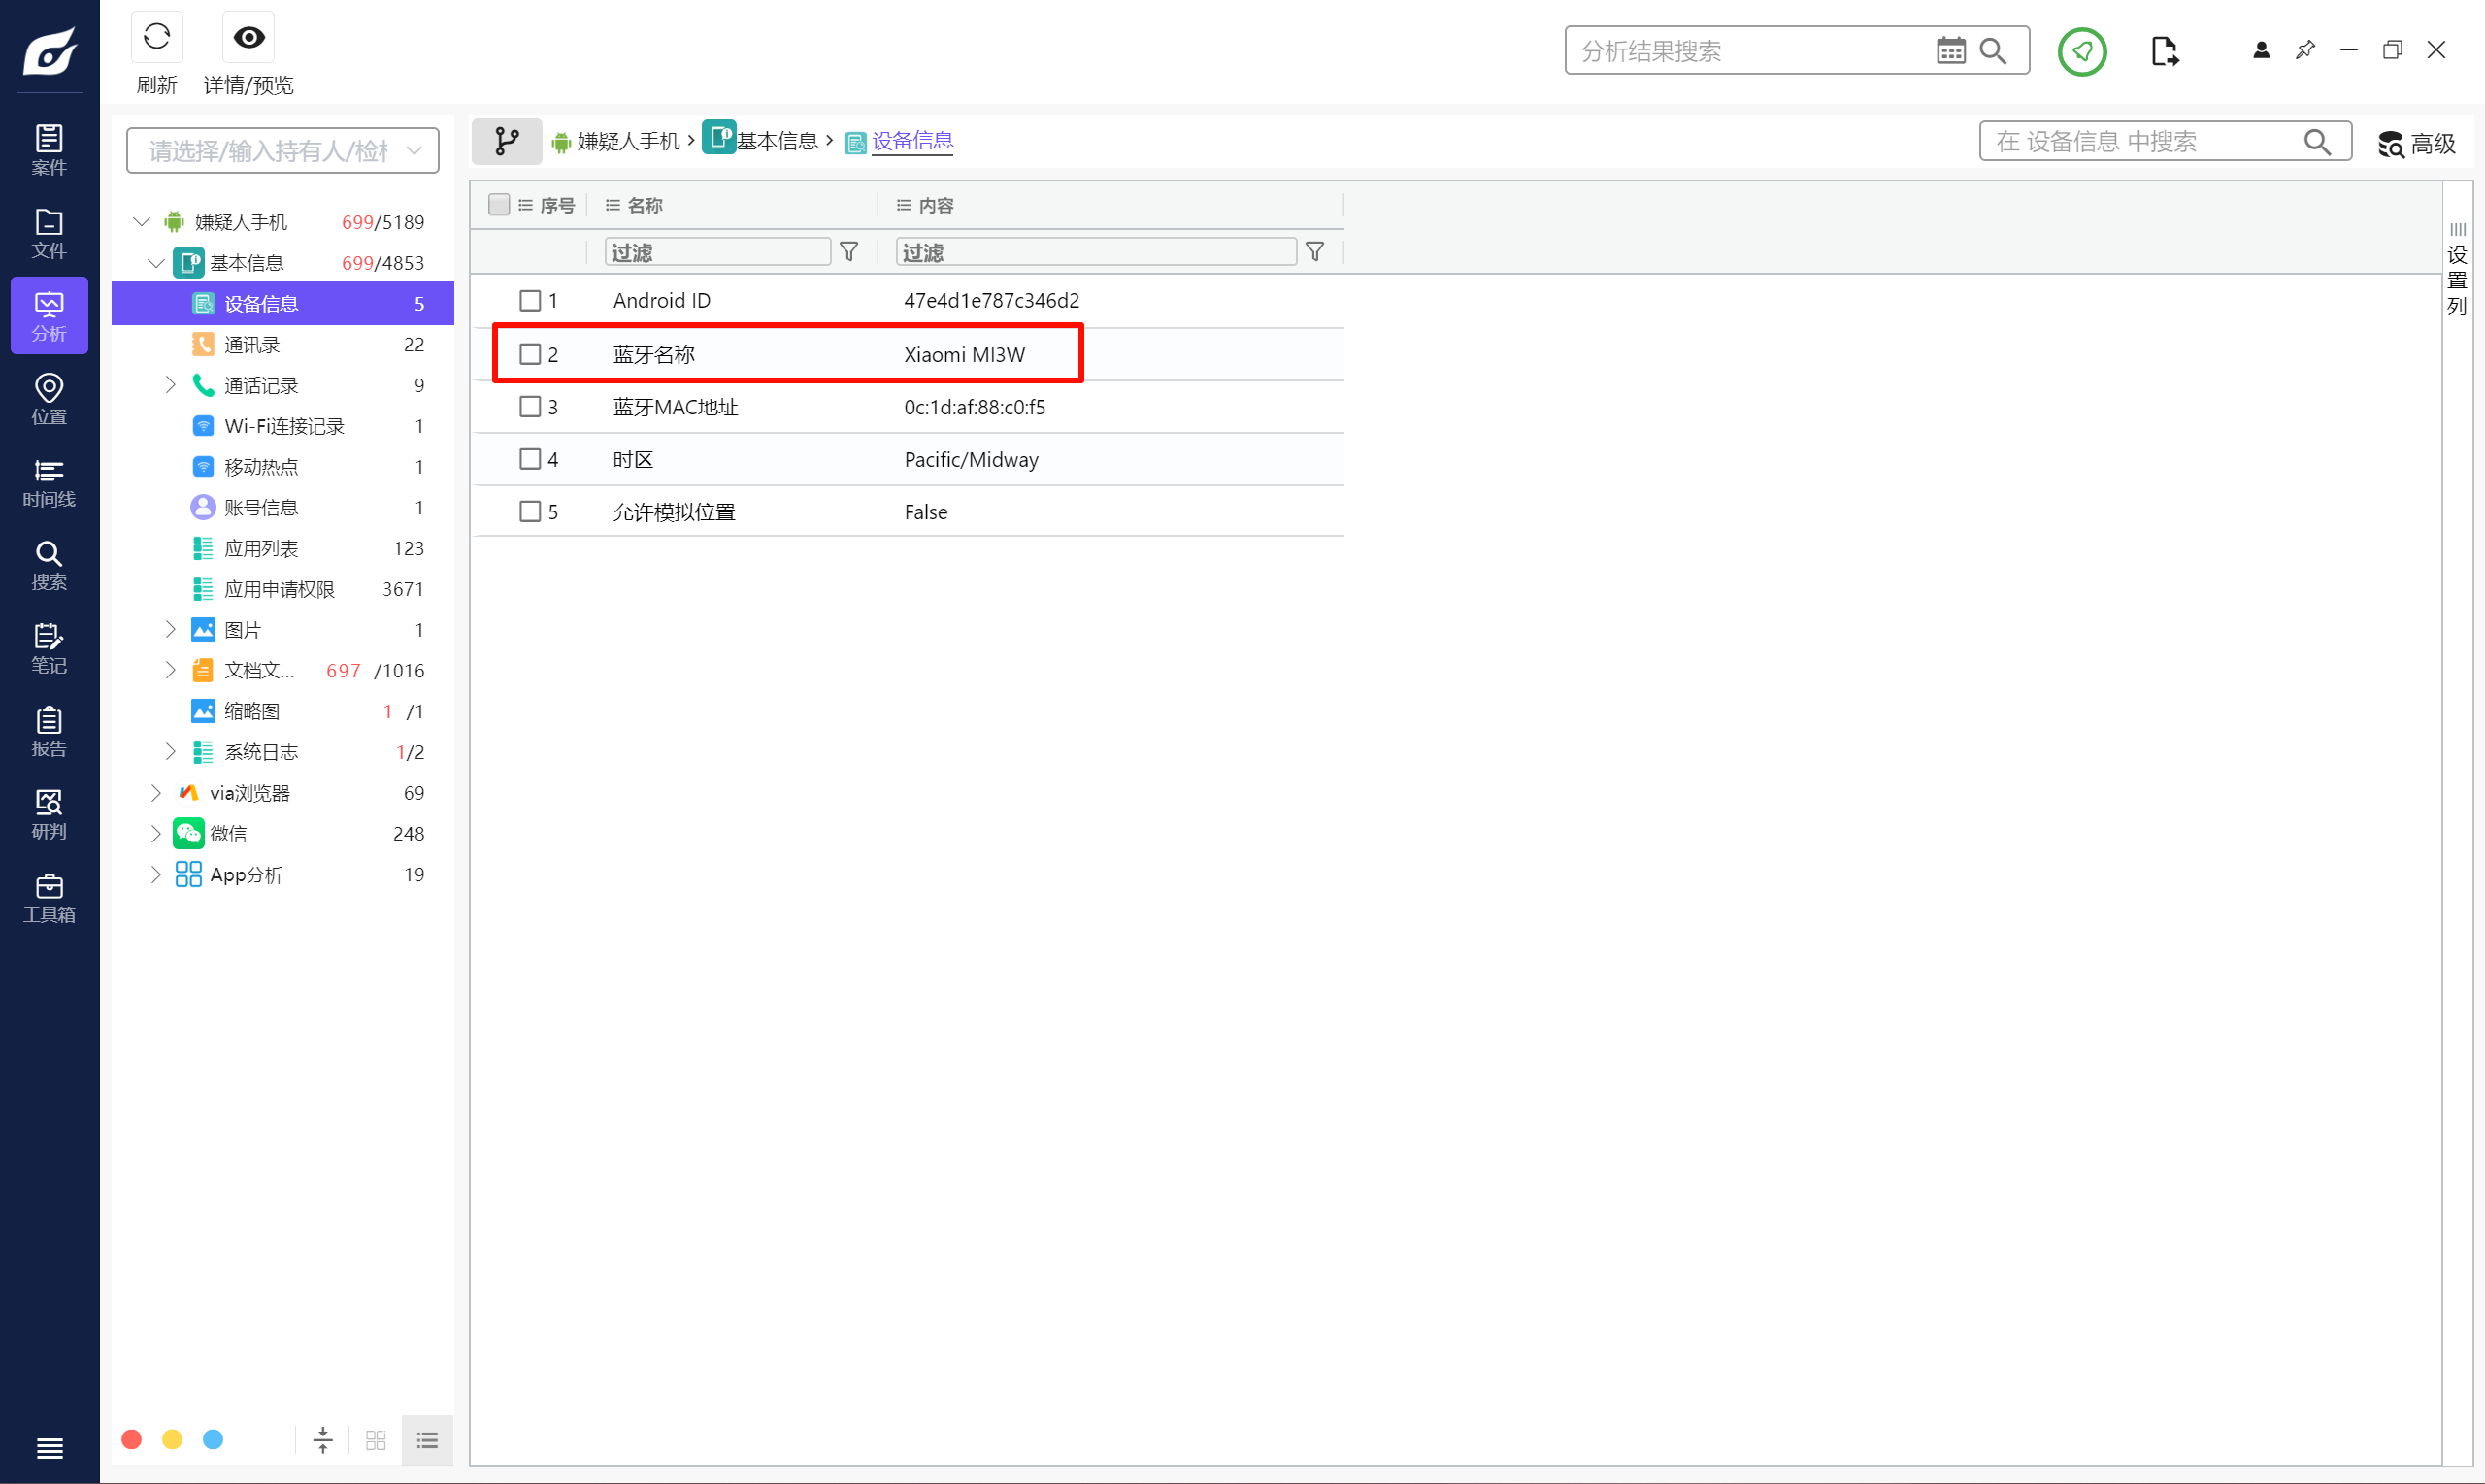This screenshot has width=2485, height=1484.
Task: Click filter funnel for 内容 column
Action: click(x=1315, y=252)
